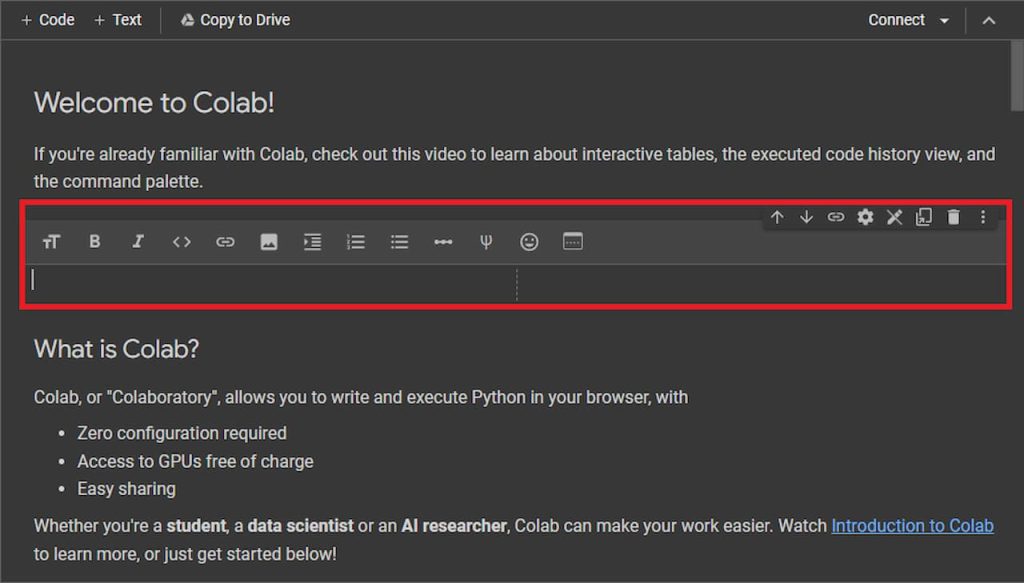Click inside the text cell editor
The width and height of the screenshot is (1024, 583).
270,281
